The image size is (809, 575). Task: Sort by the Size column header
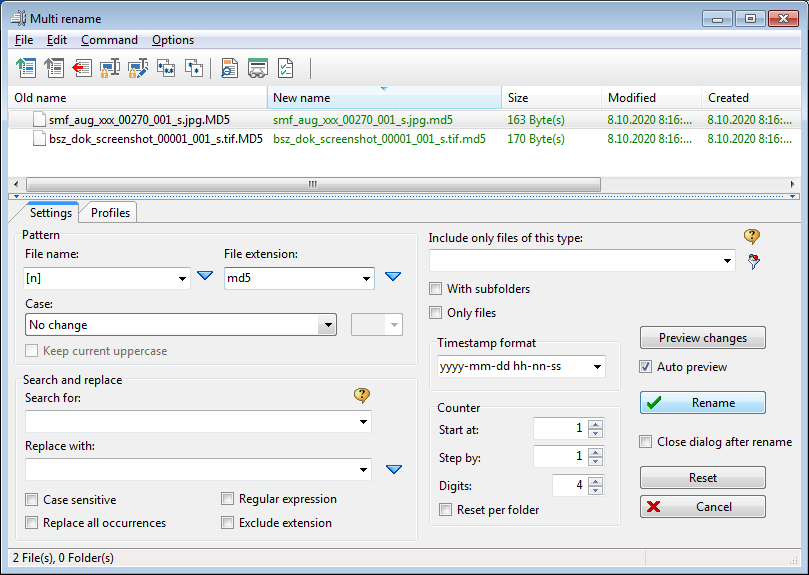[552, 98]
